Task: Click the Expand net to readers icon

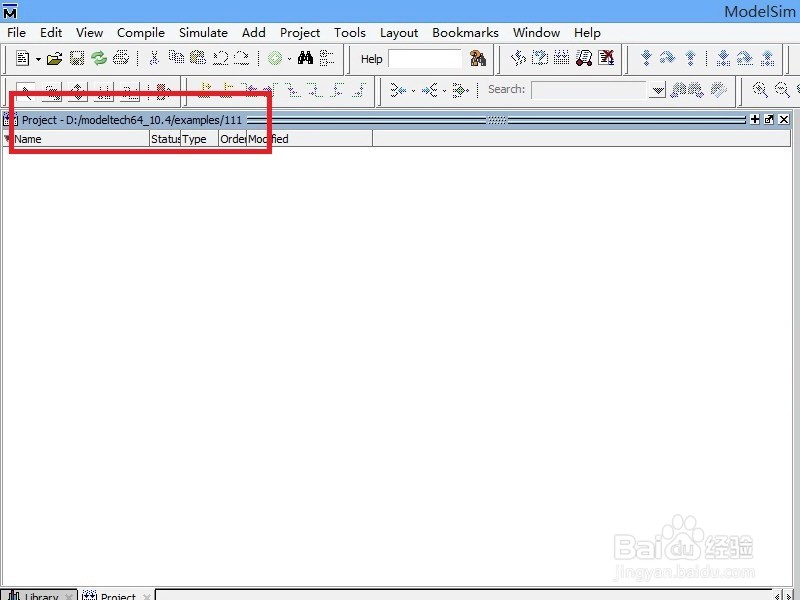Action: [430, 90]
